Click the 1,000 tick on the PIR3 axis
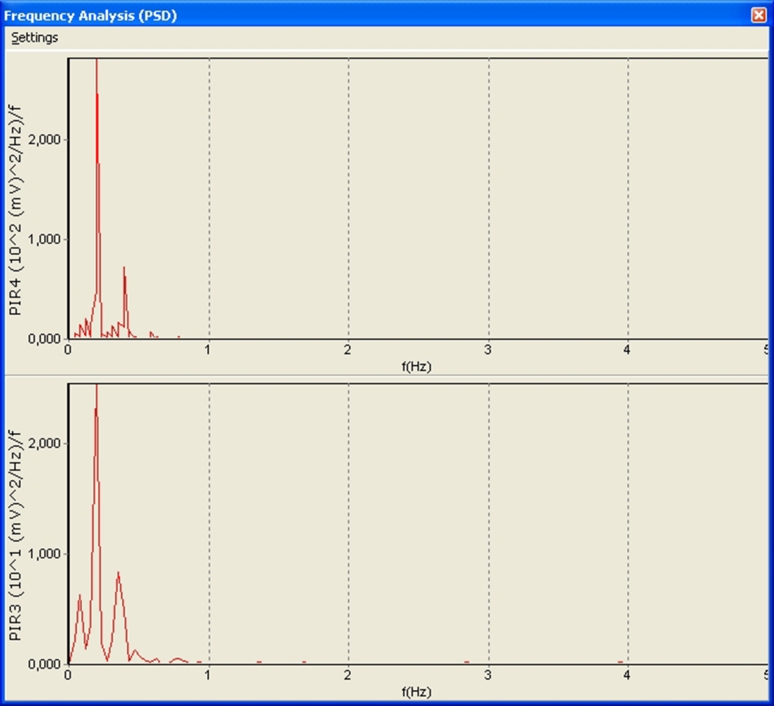The width and height of the screenshot is (774, 706). 48,554
